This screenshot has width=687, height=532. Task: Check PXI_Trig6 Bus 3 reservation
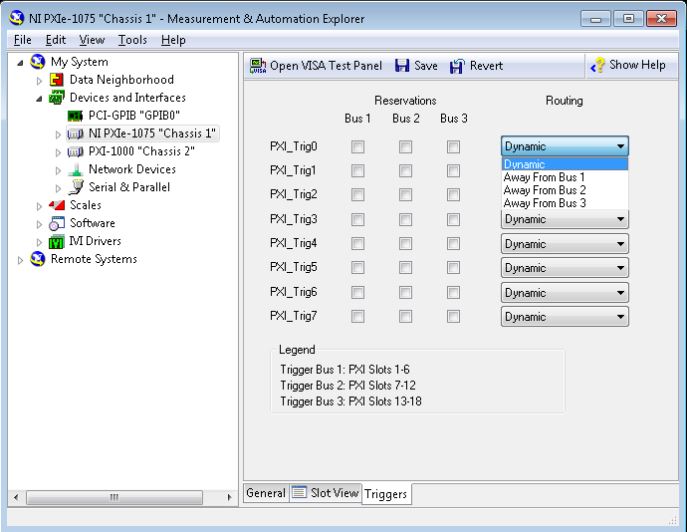453,292
